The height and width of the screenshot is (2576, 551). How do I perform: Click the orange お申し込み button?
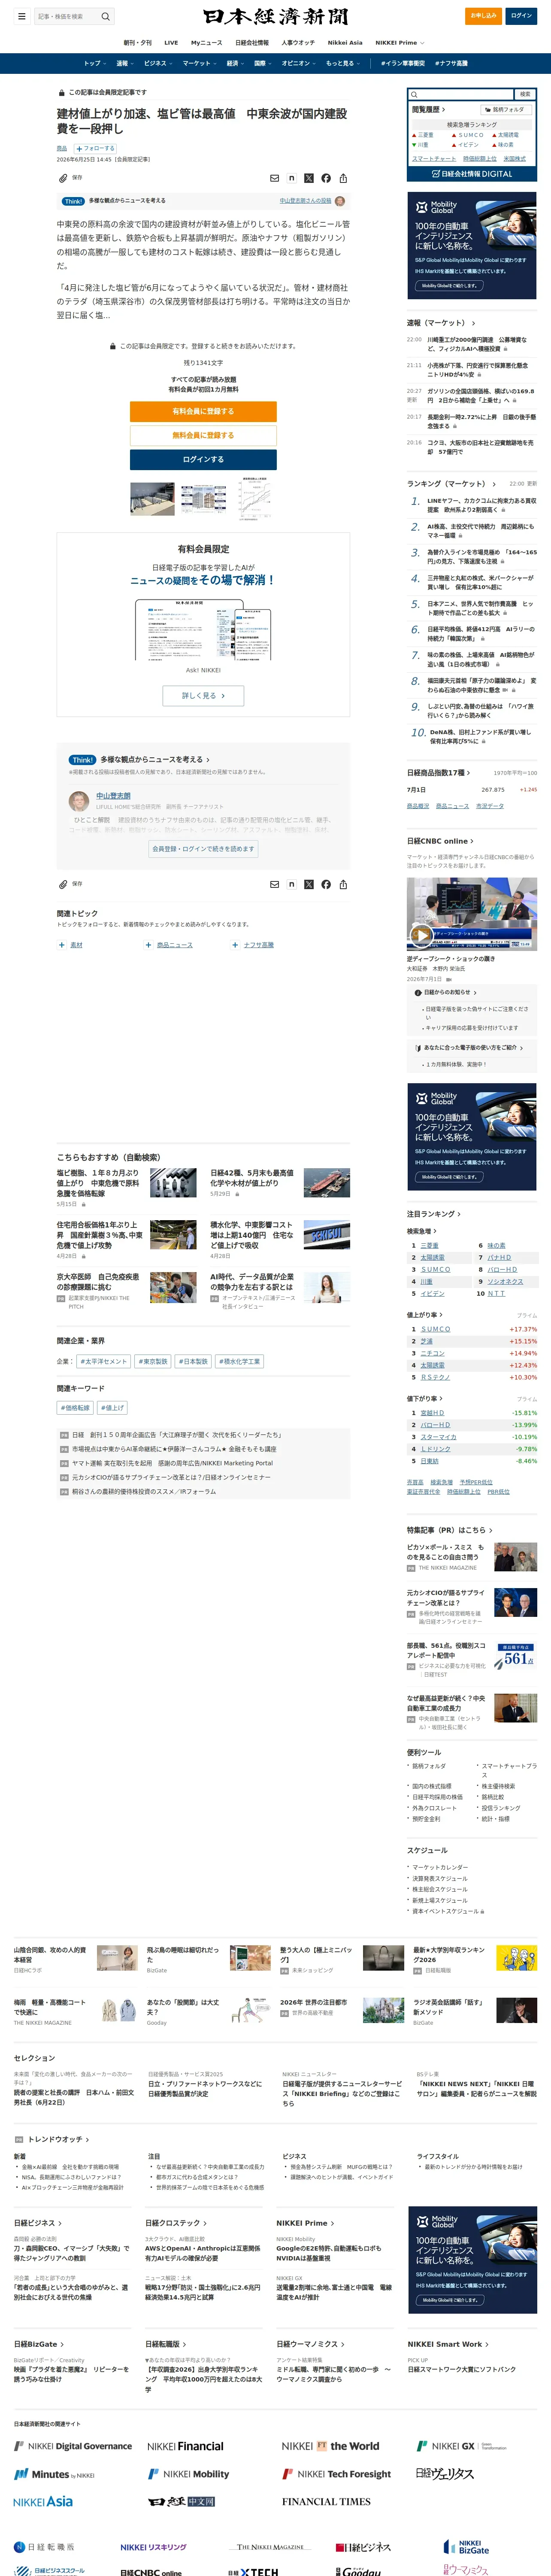pyautogui.click(x=484, y=16)
